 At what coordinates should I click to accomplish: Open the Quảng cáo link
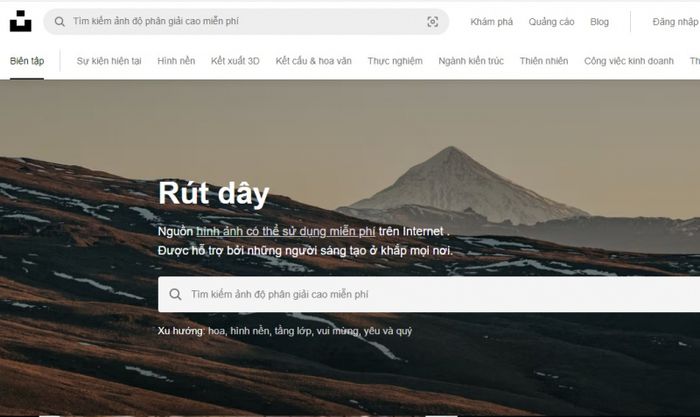(551, 22)
